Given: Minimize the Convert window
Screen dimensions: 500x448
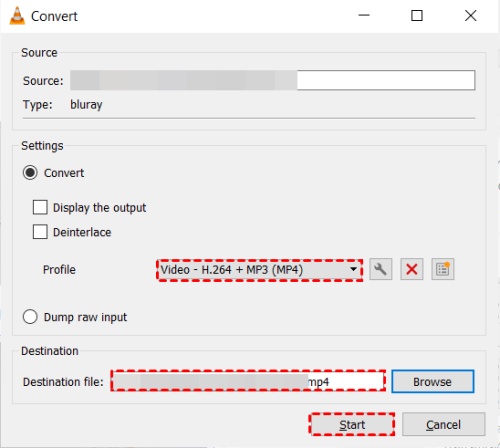Looking at the screenshot, I should tap(364, 16).
